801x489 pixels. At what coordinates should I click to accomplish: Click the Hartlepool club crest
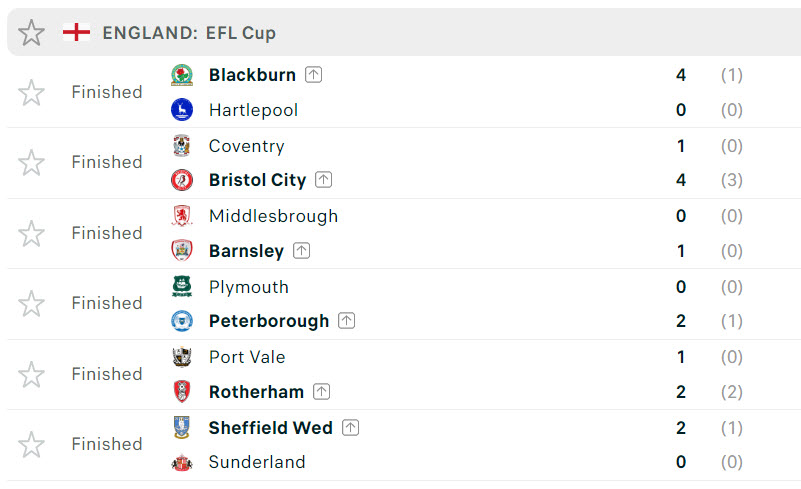tap(182, 110)
